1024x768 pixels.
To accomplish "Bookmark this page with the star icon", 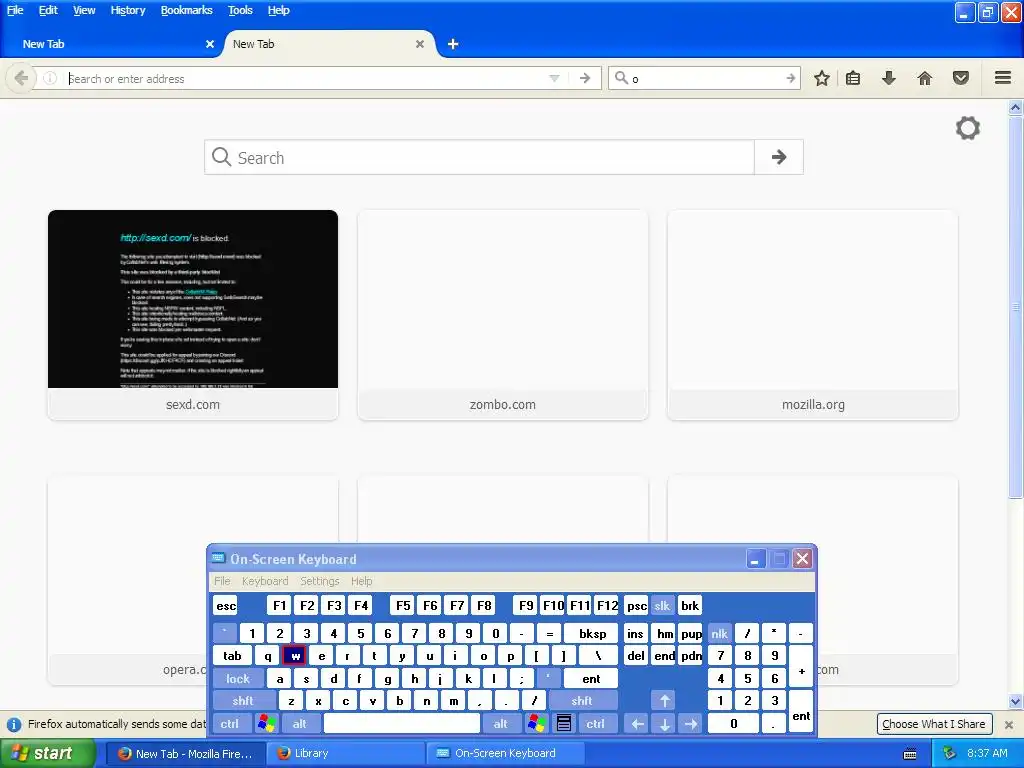I will [822, 78].
